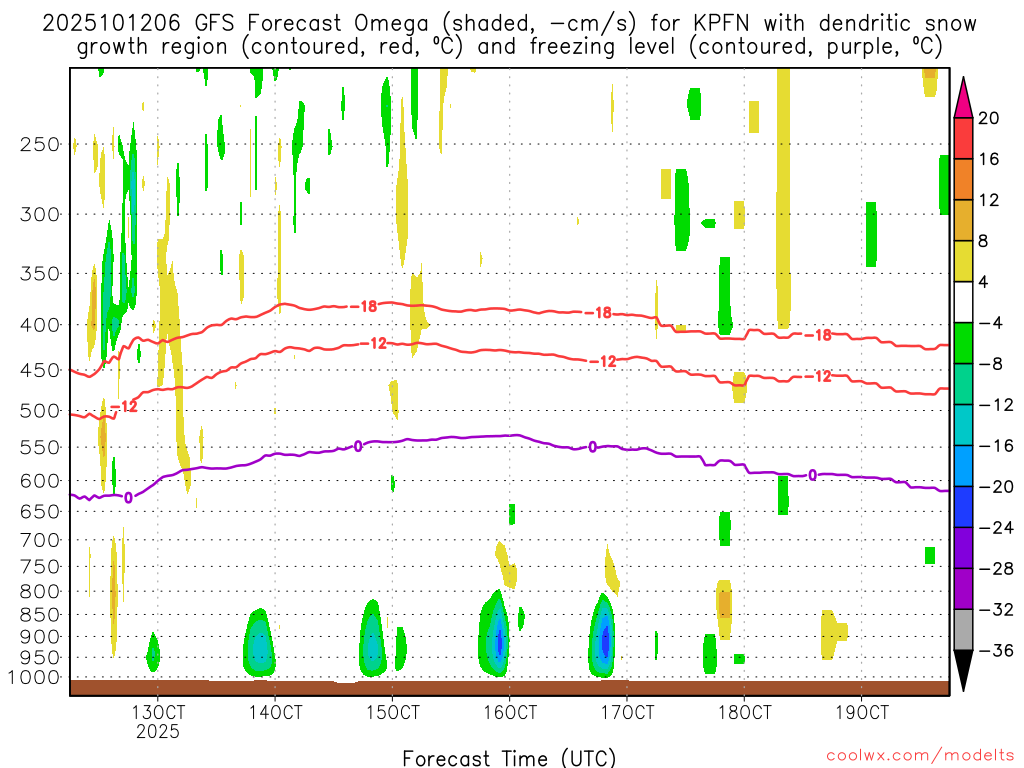This screenshot has height=768, width=1024.
Task: Pick the red colorbar swatch between 16 and 20
Action: coord(963,138)
